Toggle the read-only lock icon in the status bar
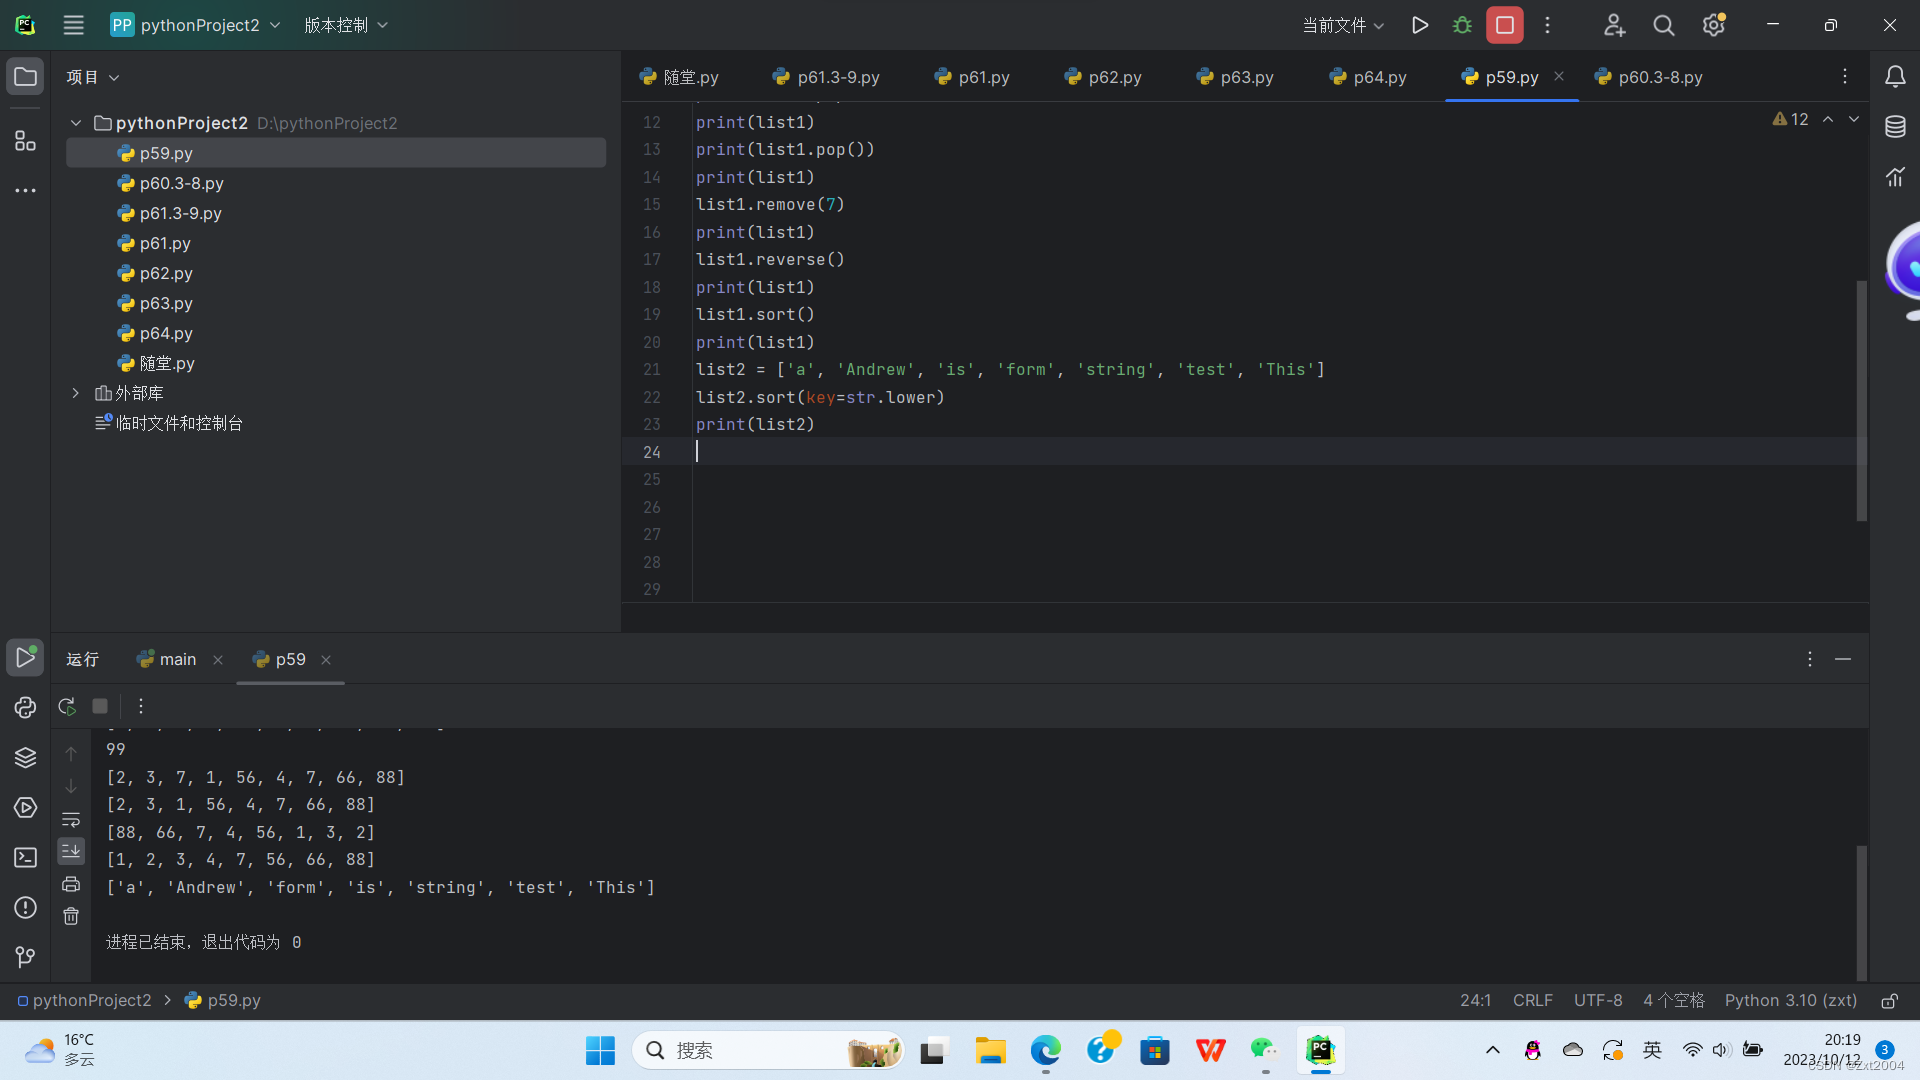The width and height of the screenshot is (1920, 1080). point(1889,1001)
